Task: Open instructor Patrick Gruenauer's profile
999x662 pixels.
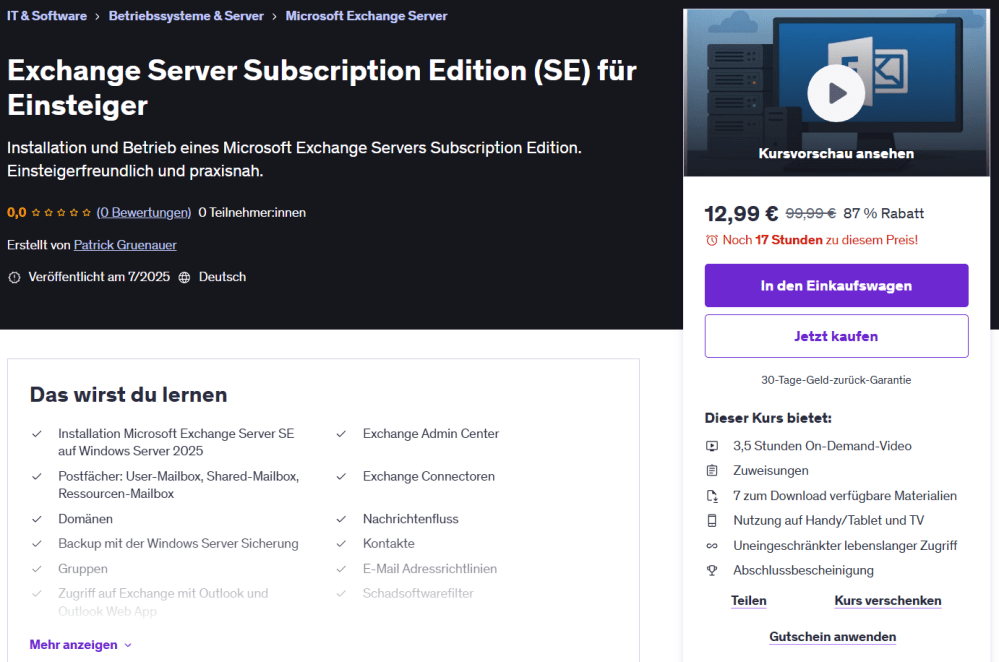Action: point(125,245)
